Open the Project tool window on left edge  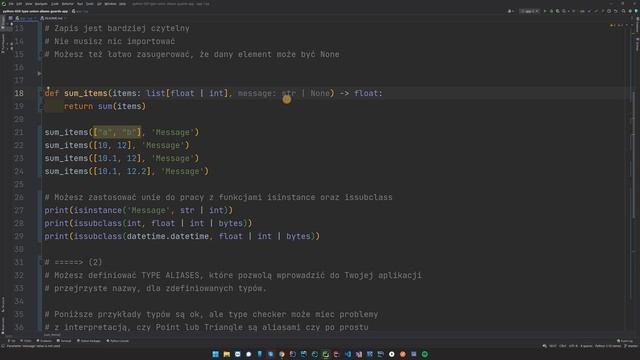tap(3, 23)
